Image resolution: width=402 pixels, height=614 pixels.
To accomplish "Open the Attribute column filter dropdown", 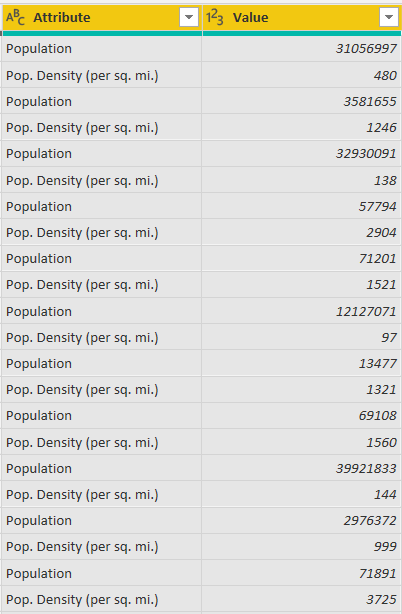I will point(189,17).
